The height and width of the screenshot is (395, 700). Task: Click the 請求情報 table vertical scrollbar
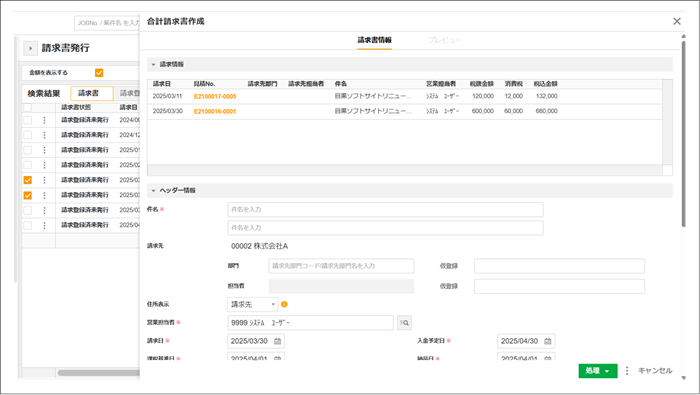click(x=667, y=122)
